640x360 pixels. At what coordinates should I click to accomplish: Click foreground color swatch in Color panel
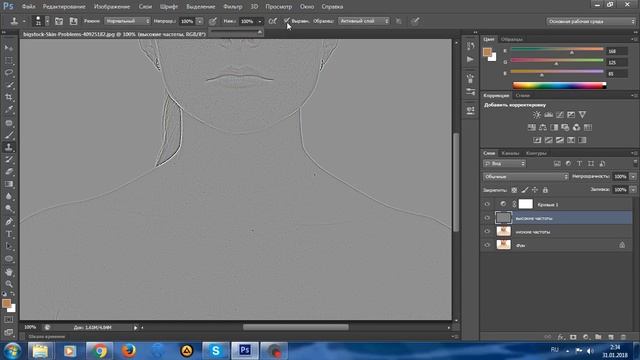coord(487,52)
